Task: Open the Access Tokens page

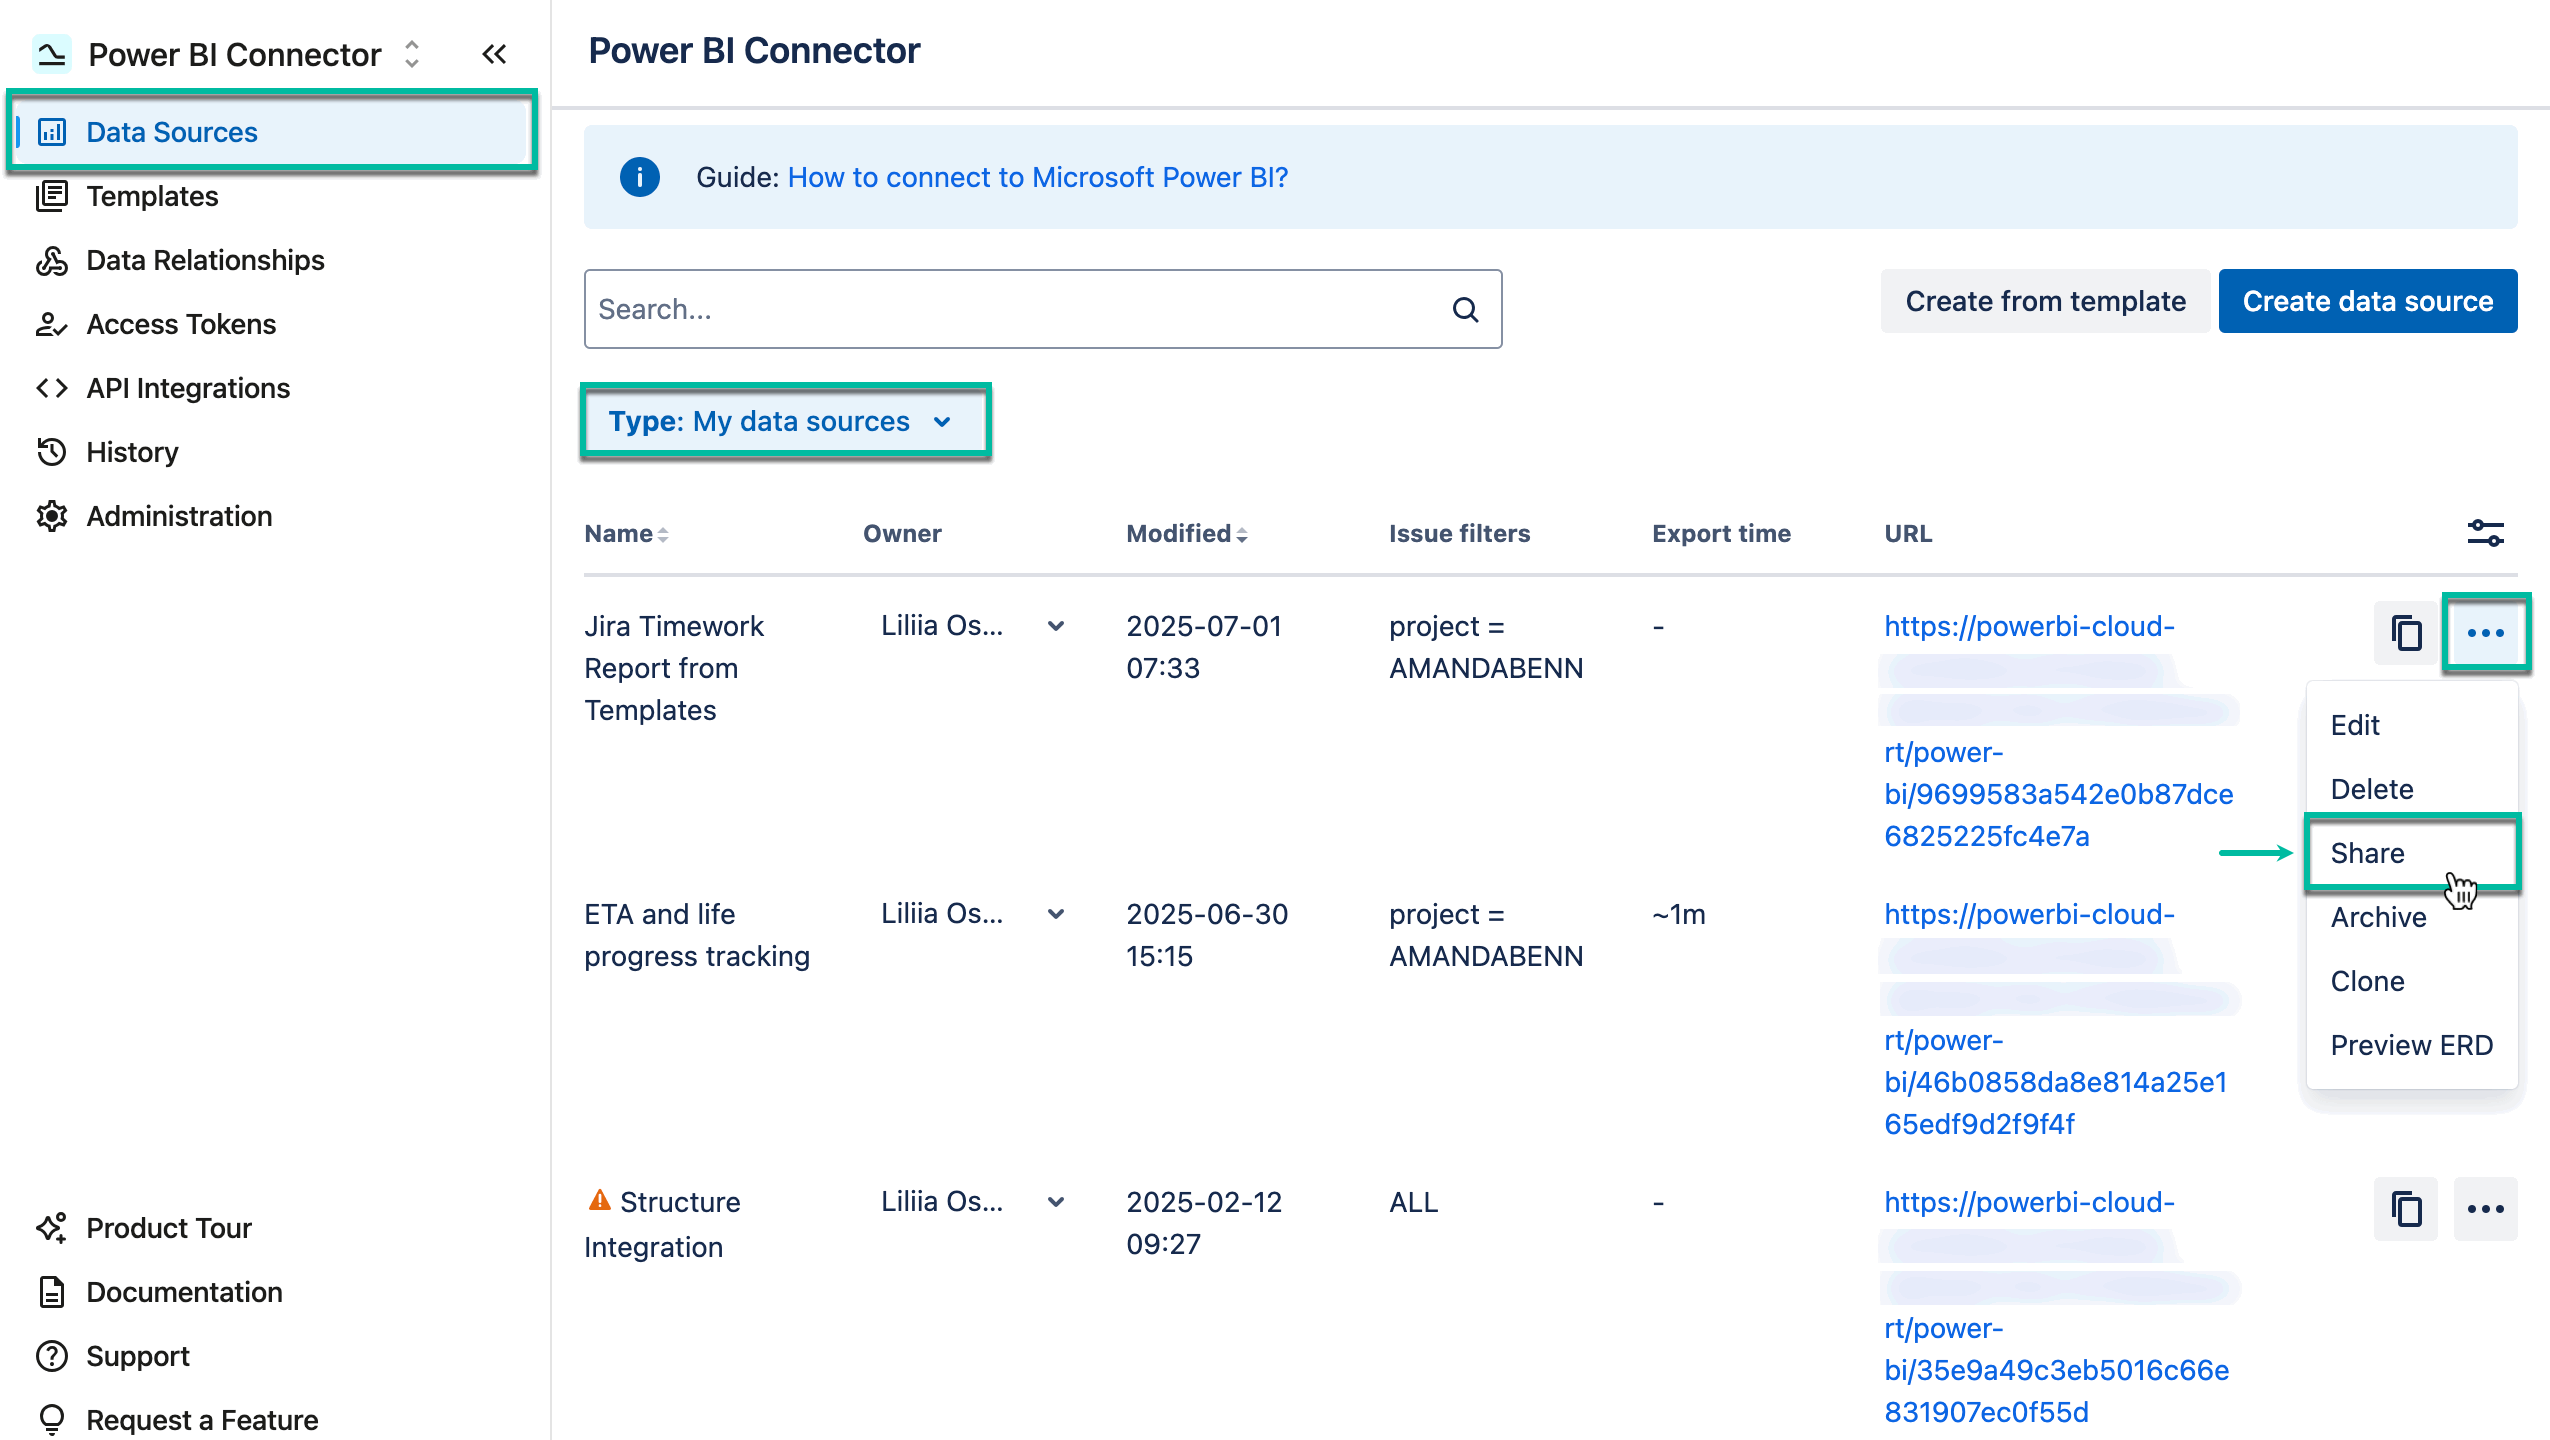Action: 180,324
